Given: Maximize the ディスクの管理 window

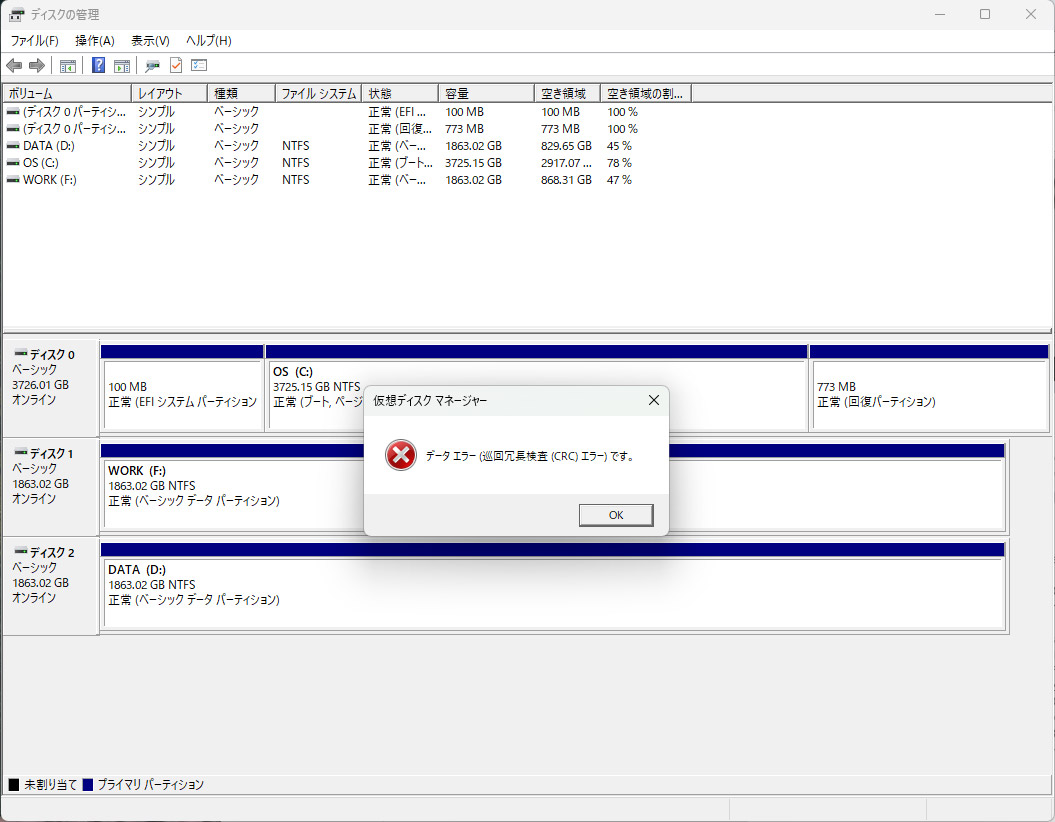Looking at the screenshot, I should [x=985, y=14].
